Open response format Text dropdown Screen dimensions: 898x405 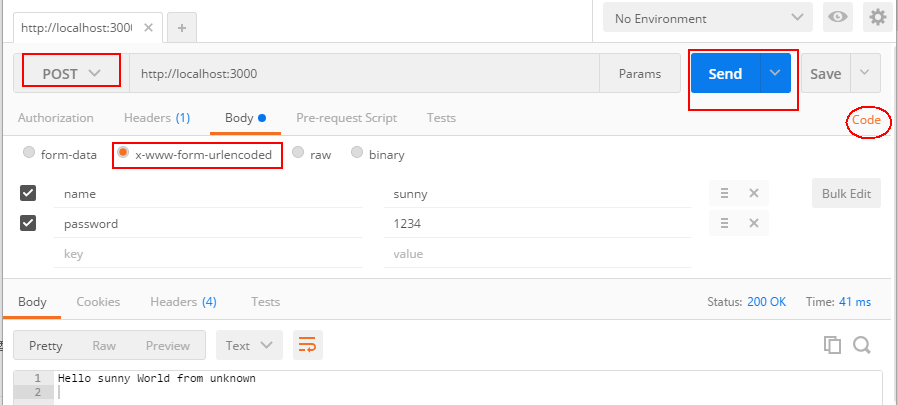click(x=249, y=346)
